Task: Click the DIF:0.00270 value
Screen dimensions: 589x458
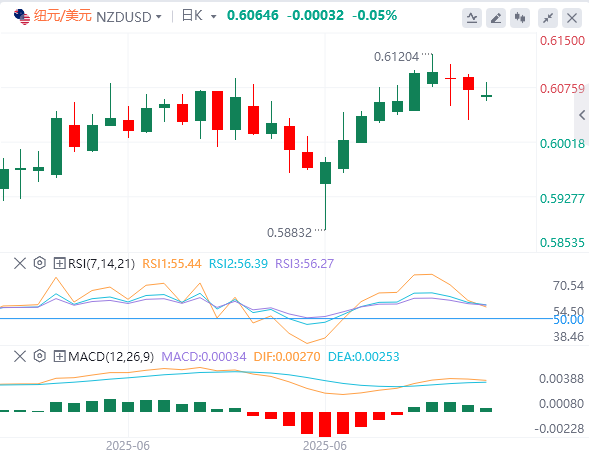Action: pyautogui.click(x=287, y=357)
